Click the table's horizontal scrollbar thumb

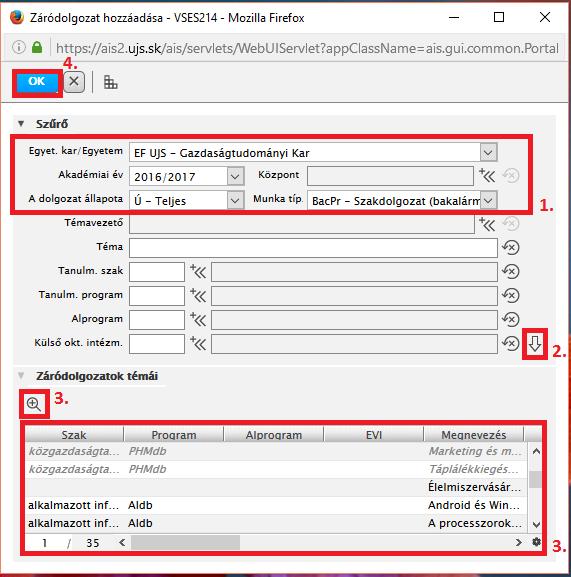185,542
